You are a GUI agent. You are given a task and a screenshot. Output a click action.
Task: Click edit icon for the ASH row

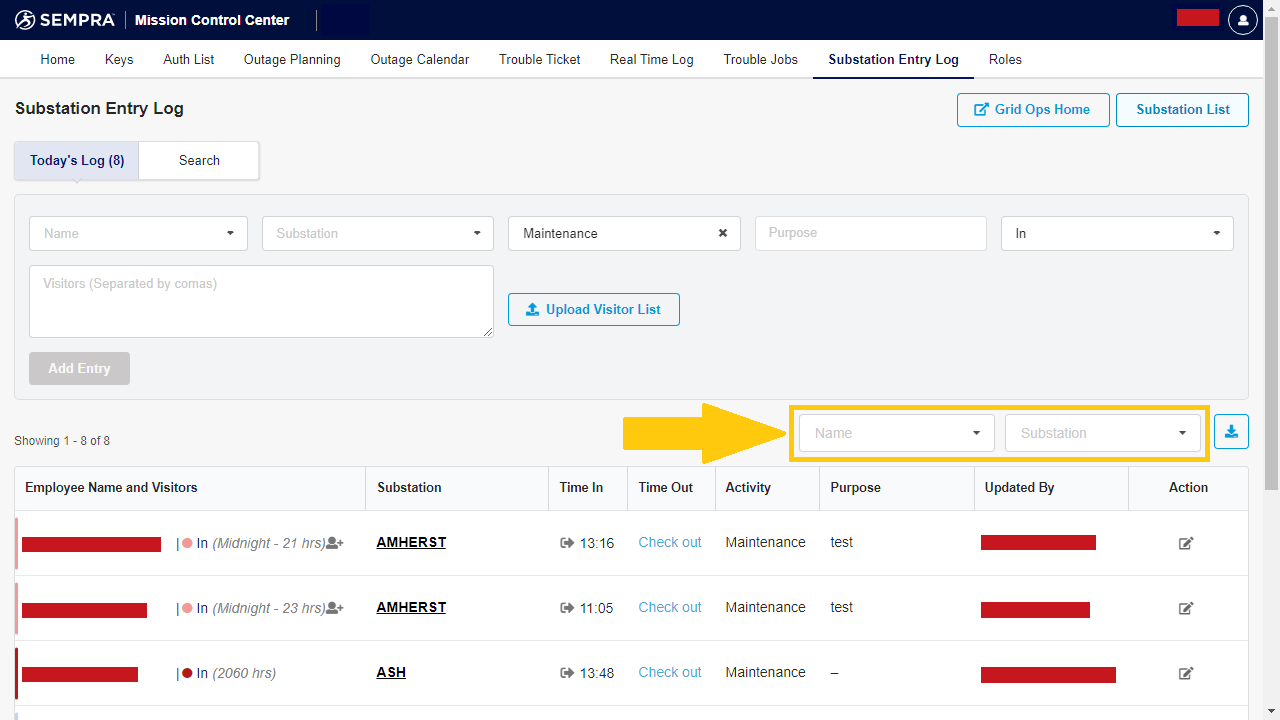pyautogui.click(x=1186, y=673)
